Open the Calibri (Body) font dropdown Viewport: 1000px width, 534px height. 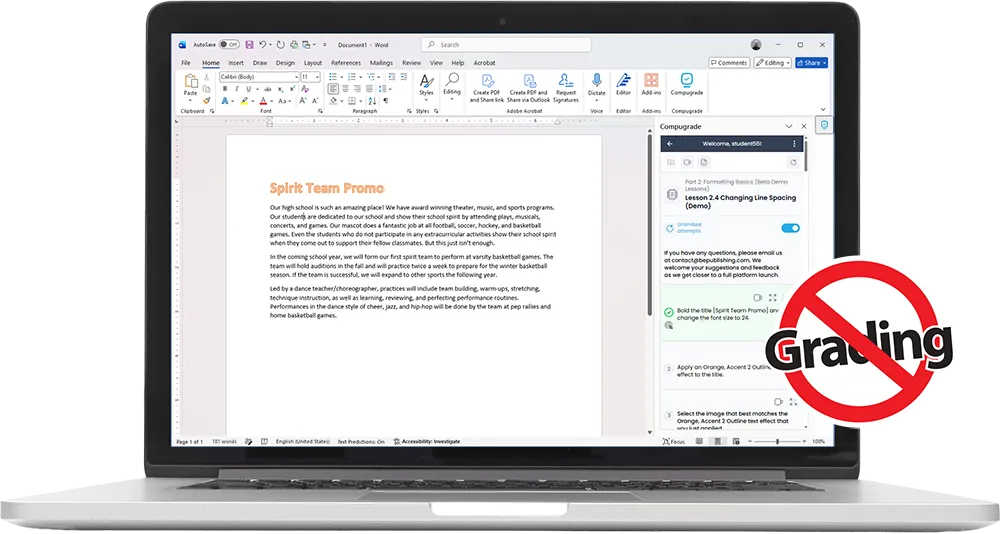coord(259,77)
